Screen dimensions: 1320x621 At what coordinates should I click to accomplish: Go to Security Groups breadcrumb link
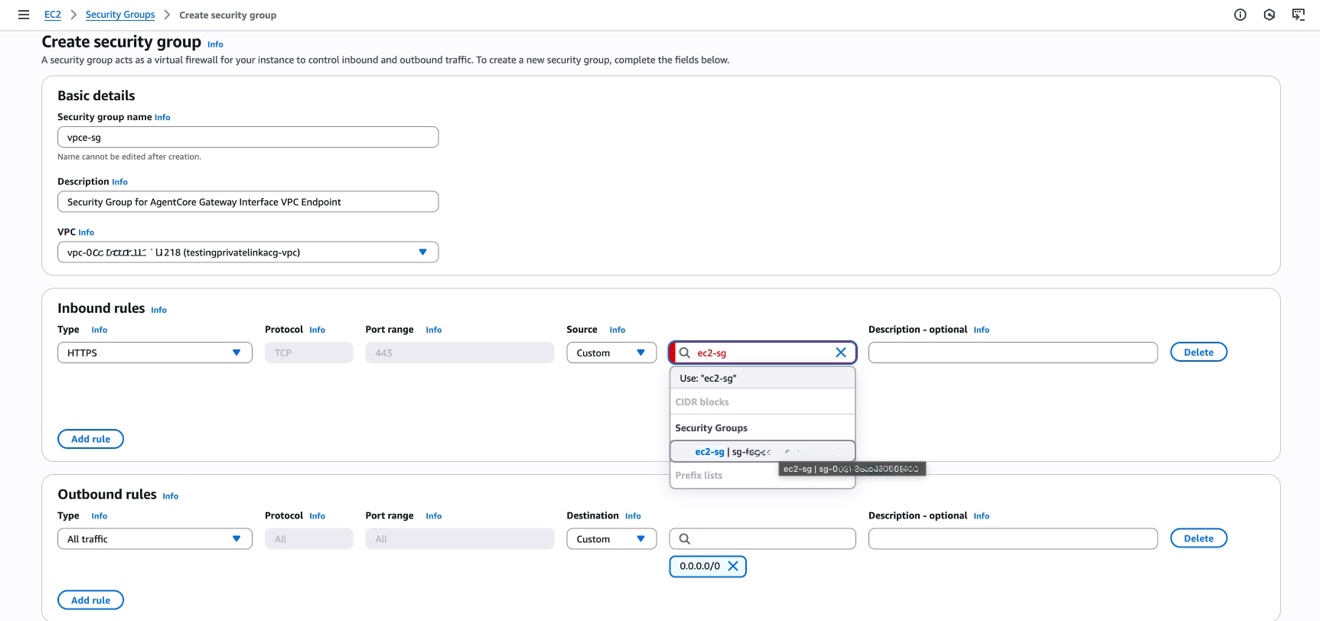click(x=120, y=15)
